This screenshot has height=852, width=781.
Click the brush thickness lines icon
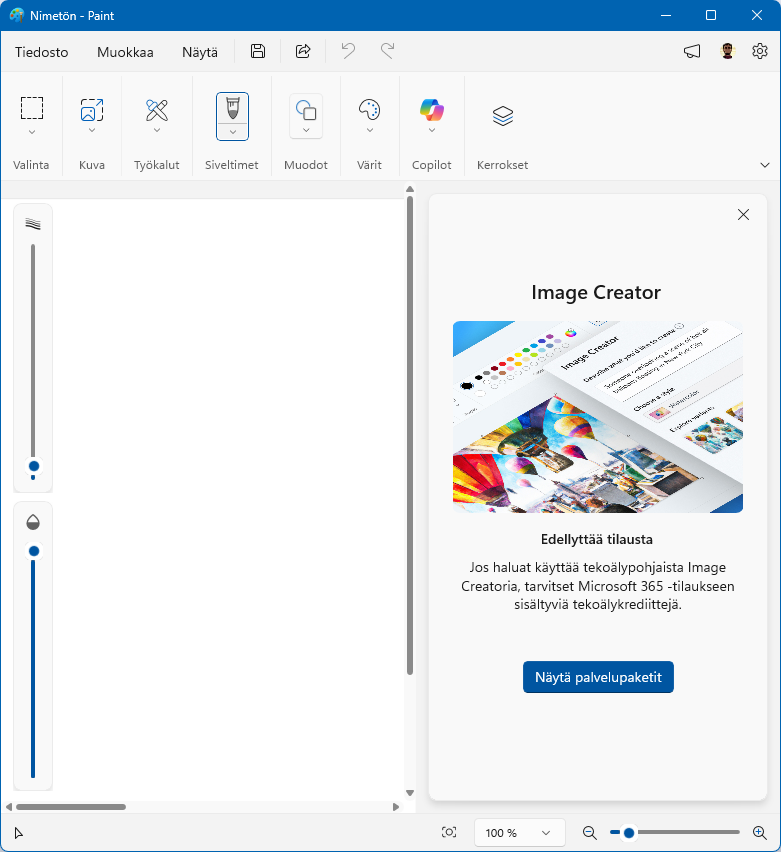click(33, 224)
